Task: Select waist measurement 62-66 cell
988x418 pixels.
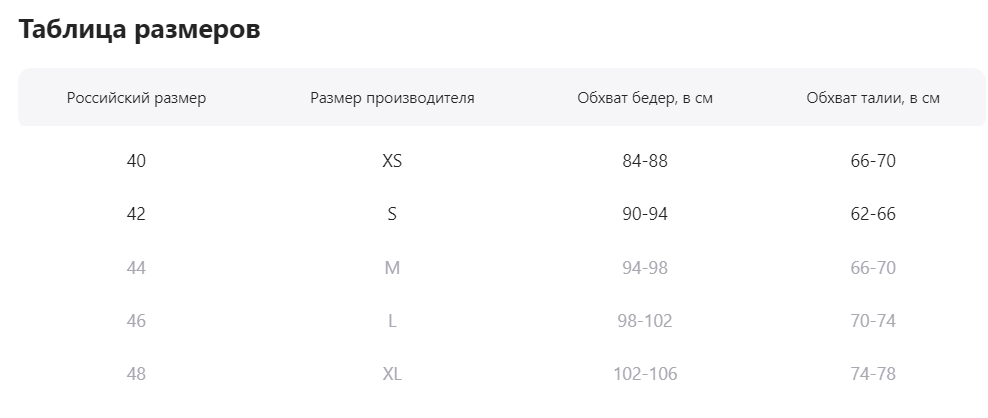Action: click(873, 214)
